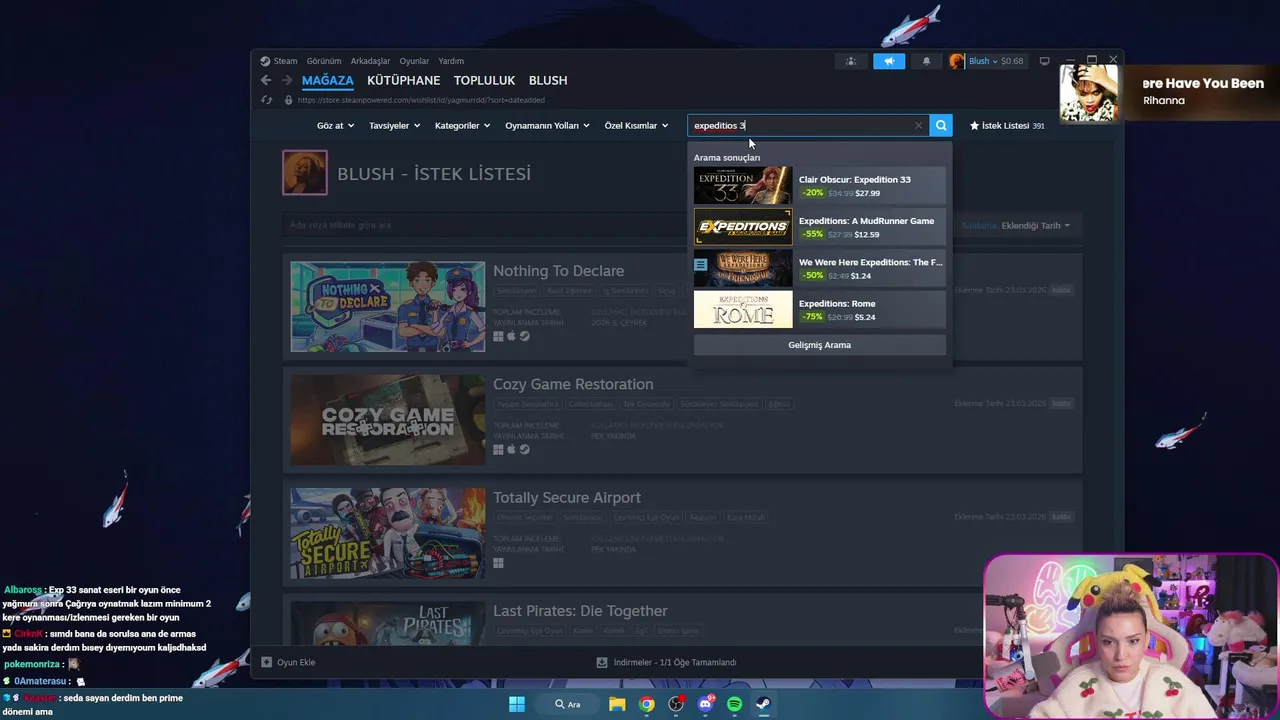This screenshot has width=1280, height=720.
Task: Expand the Oynamanın Yolları dropdown
Action: [547, 126]
